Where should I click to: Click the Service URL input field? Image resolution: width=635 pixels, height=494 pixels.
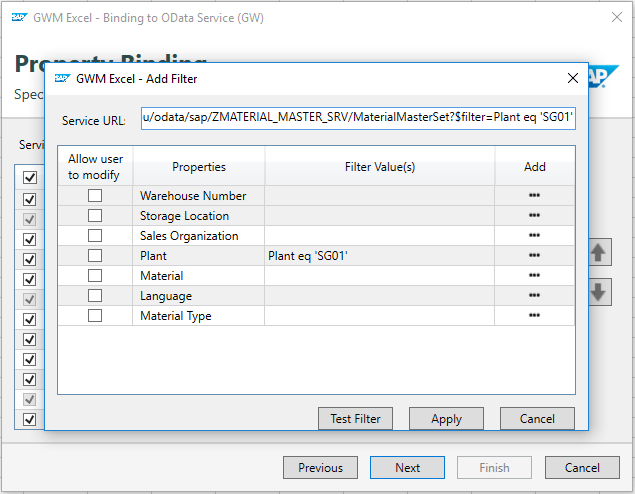click(358, 119)
